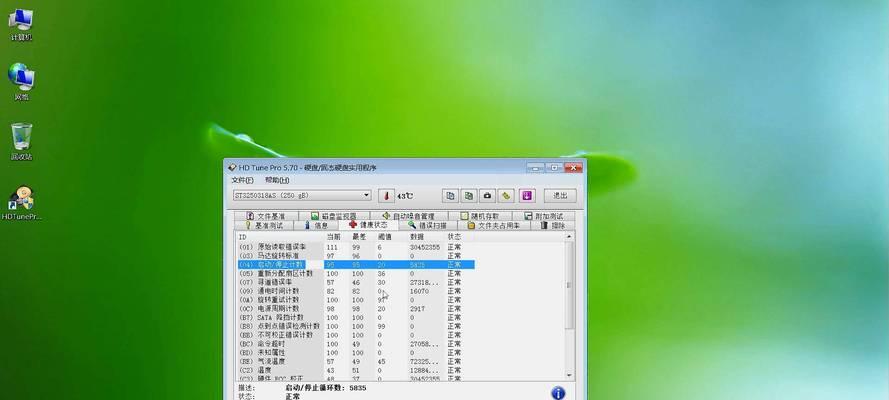Click the data value 16070 in row (09)
The image size is (889, 400).
419,291
